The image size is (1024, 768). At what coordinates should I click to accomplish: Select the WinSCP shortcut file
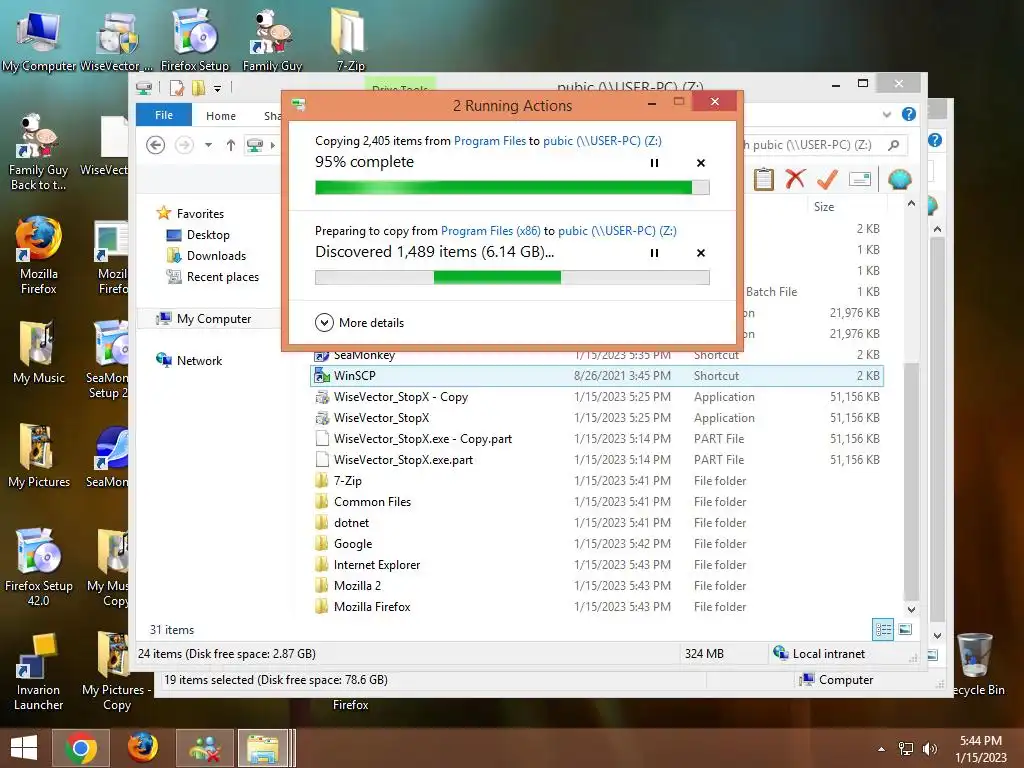[x=597, y=376]
